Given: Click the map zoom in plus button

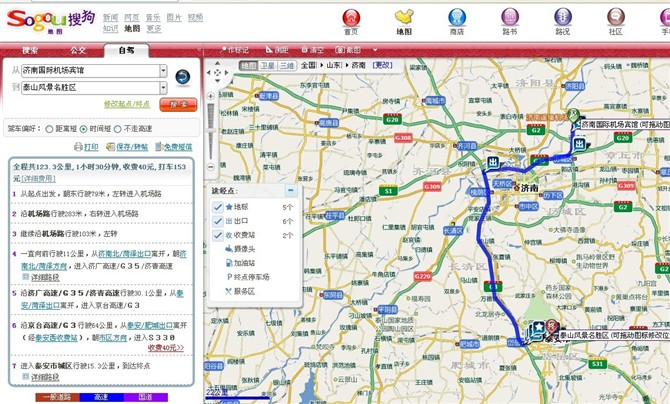Looking at the screenshot, I should click(211, 96).
